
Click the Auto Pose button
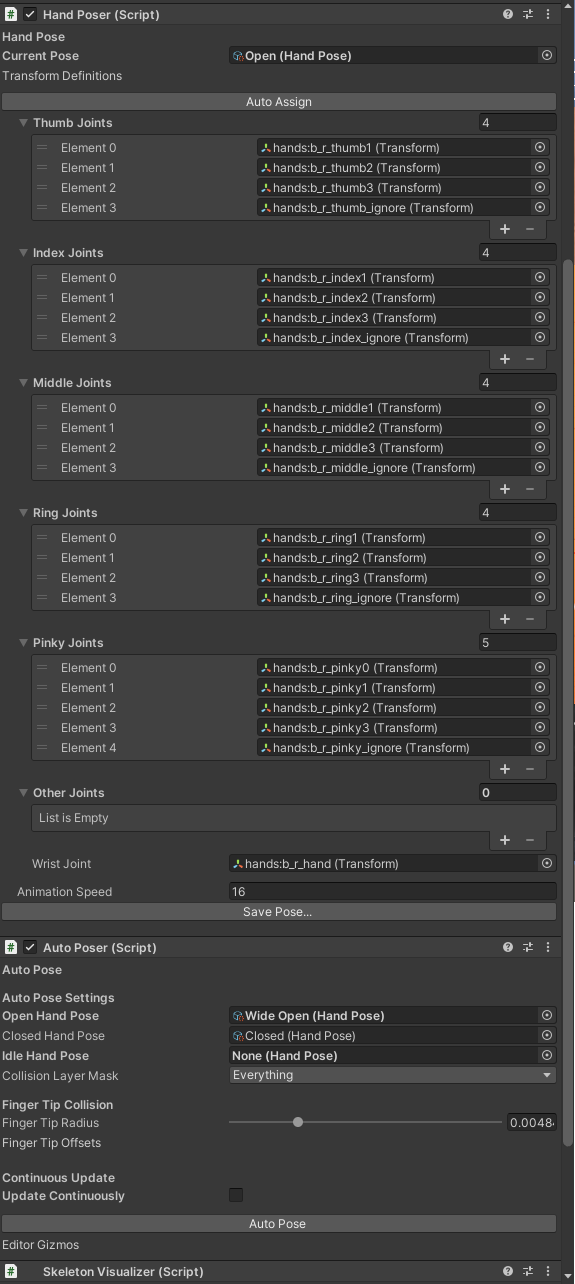(x=279, y=1224)
